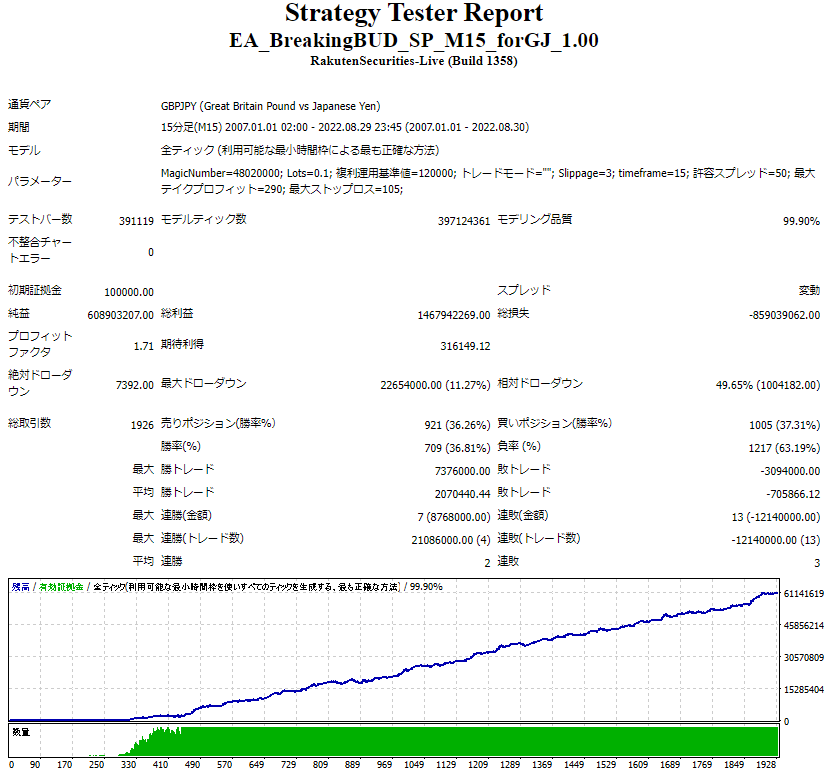
Task: Click the 'GBPJPY (Great Britain Pound vs Japanese Yen)' value
Action: (x=271, y=106)
